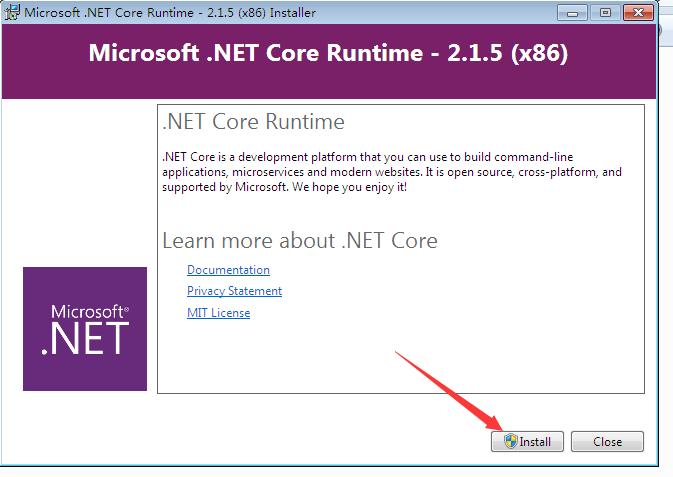View the MIT License link
The height and width of the screenshot is (477, 673).
coord(218,313)
